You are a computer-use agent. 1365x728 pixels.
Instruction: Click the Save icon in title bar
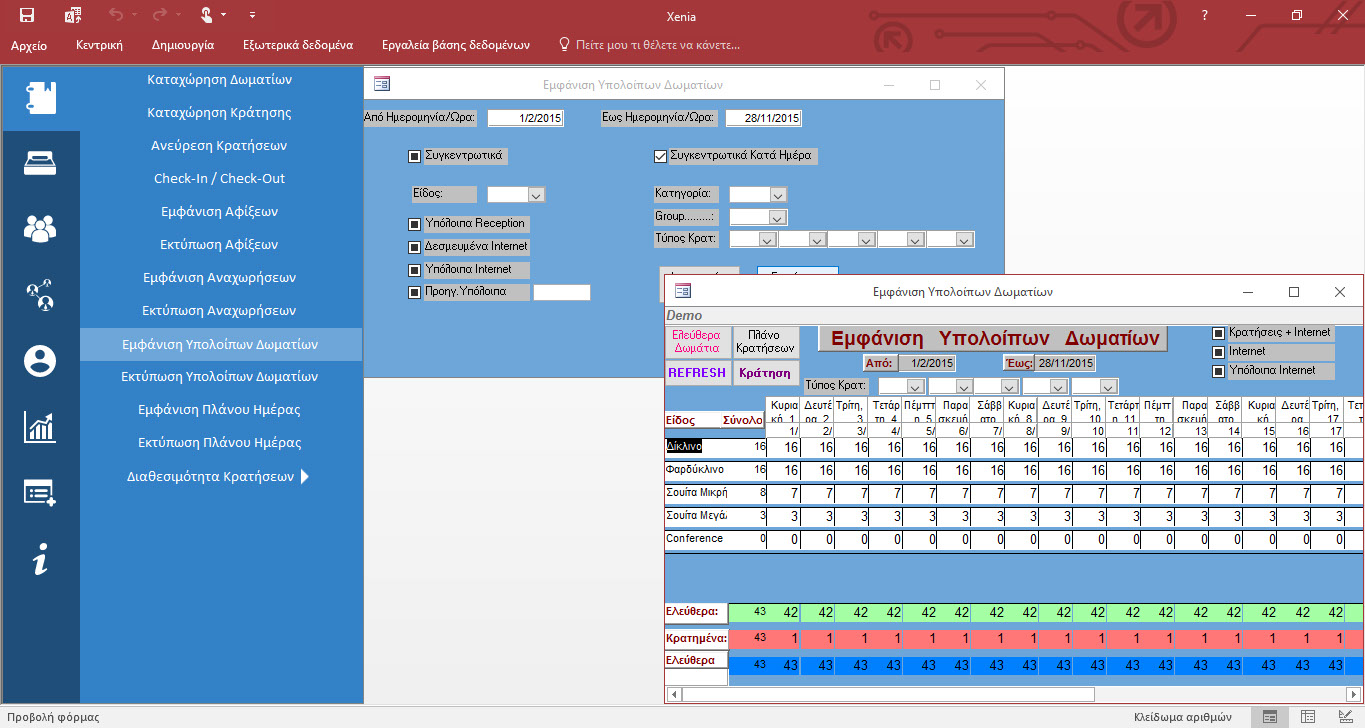[x=27, y=15]
